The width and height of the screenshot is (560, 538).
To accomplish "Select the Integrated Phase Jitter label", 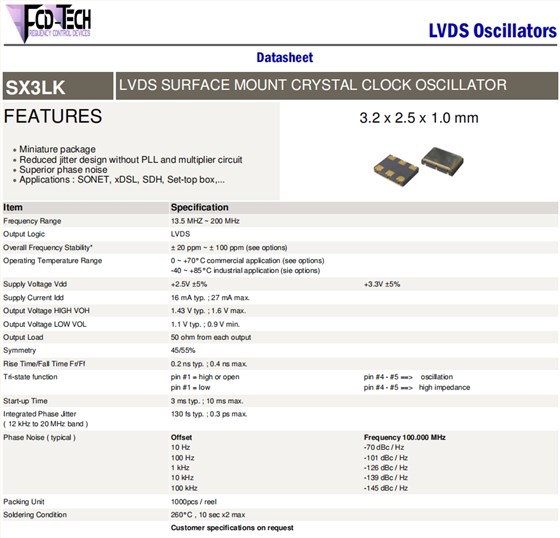I will [40, 414].
